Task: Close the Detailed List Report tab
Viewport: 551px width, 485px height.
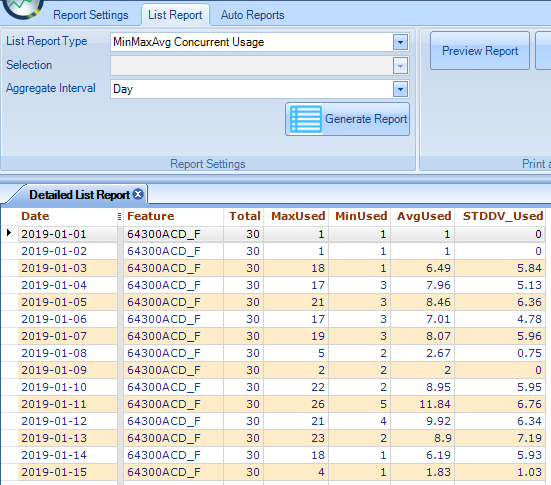Action: tap(139, 194)
